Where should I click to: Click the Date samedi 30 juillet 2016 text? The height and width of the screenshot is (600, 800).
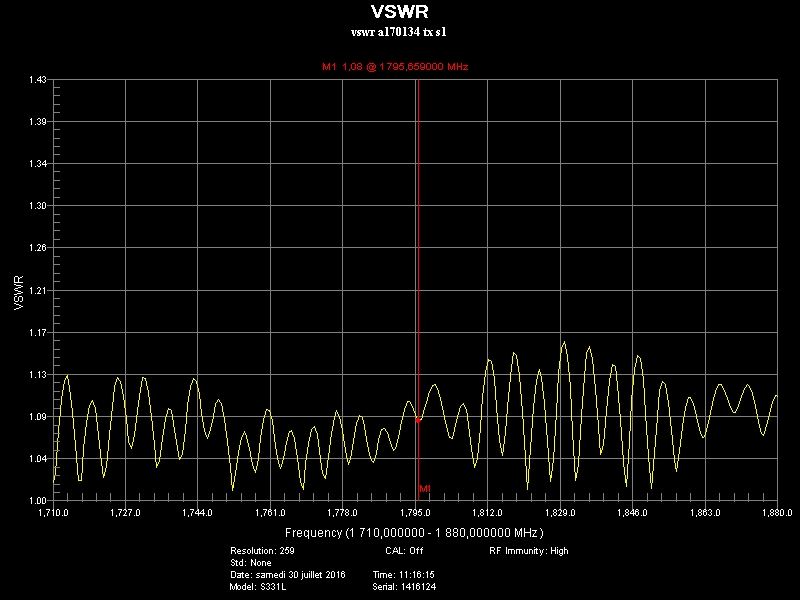pyautogui.click(x=288, y=575)
